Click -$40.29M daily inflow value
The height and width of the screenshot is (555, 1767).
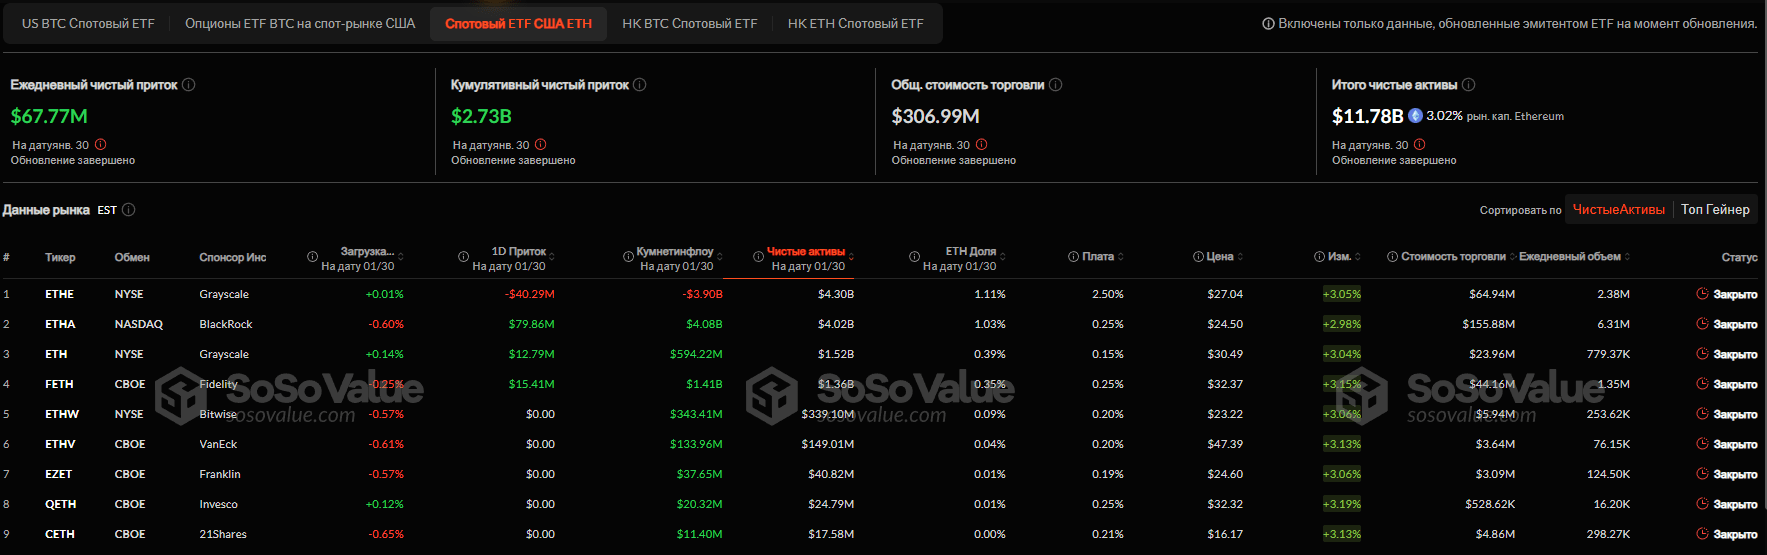529,294
